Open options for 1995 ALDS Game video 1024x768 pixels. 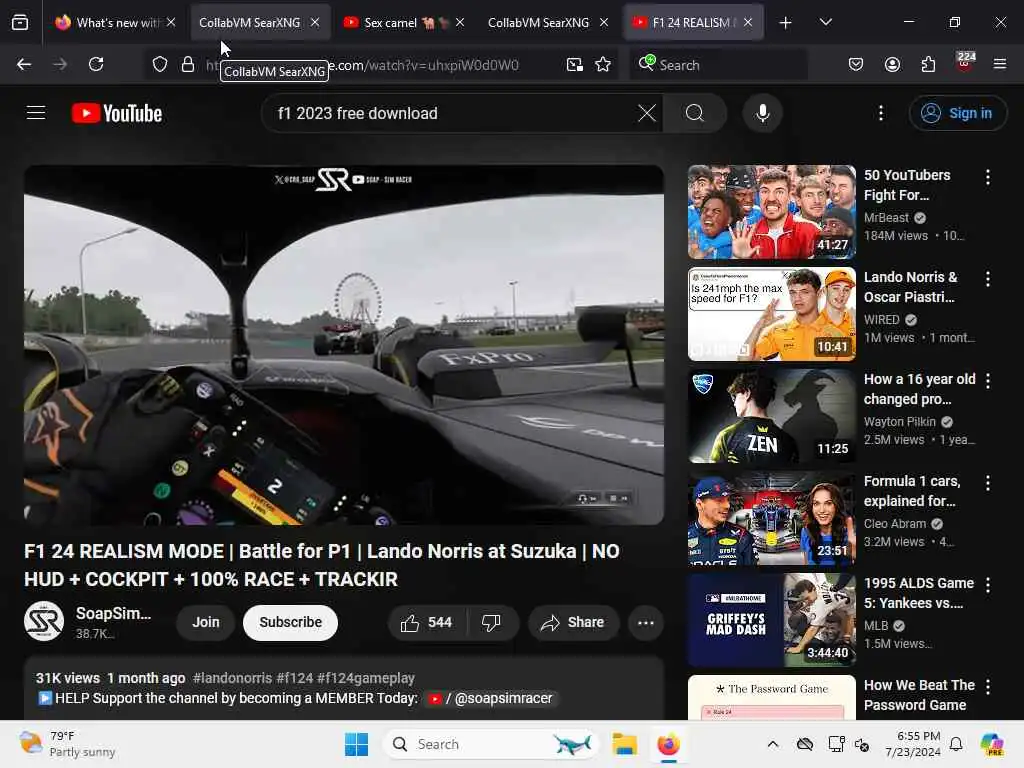click(987, 584)
